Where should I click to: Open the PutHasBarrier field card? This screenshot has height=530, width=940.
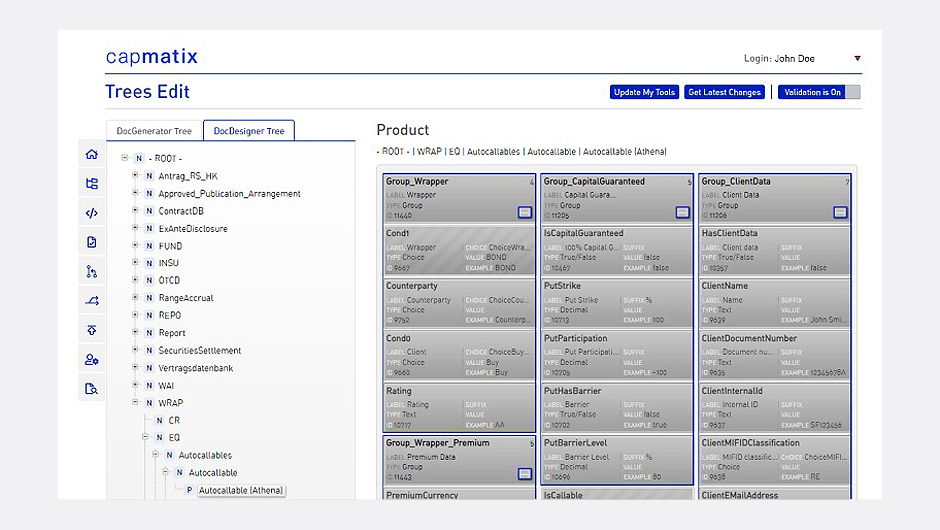coord(617,408)
